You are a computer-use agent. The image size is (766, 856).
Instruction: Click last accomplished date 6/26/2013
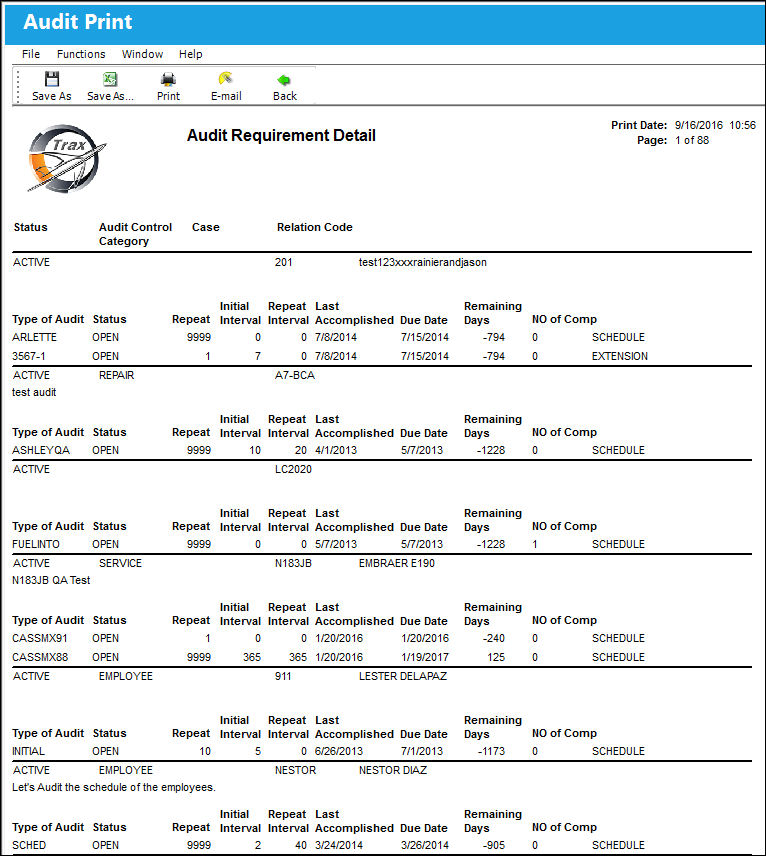click(339, 751)
